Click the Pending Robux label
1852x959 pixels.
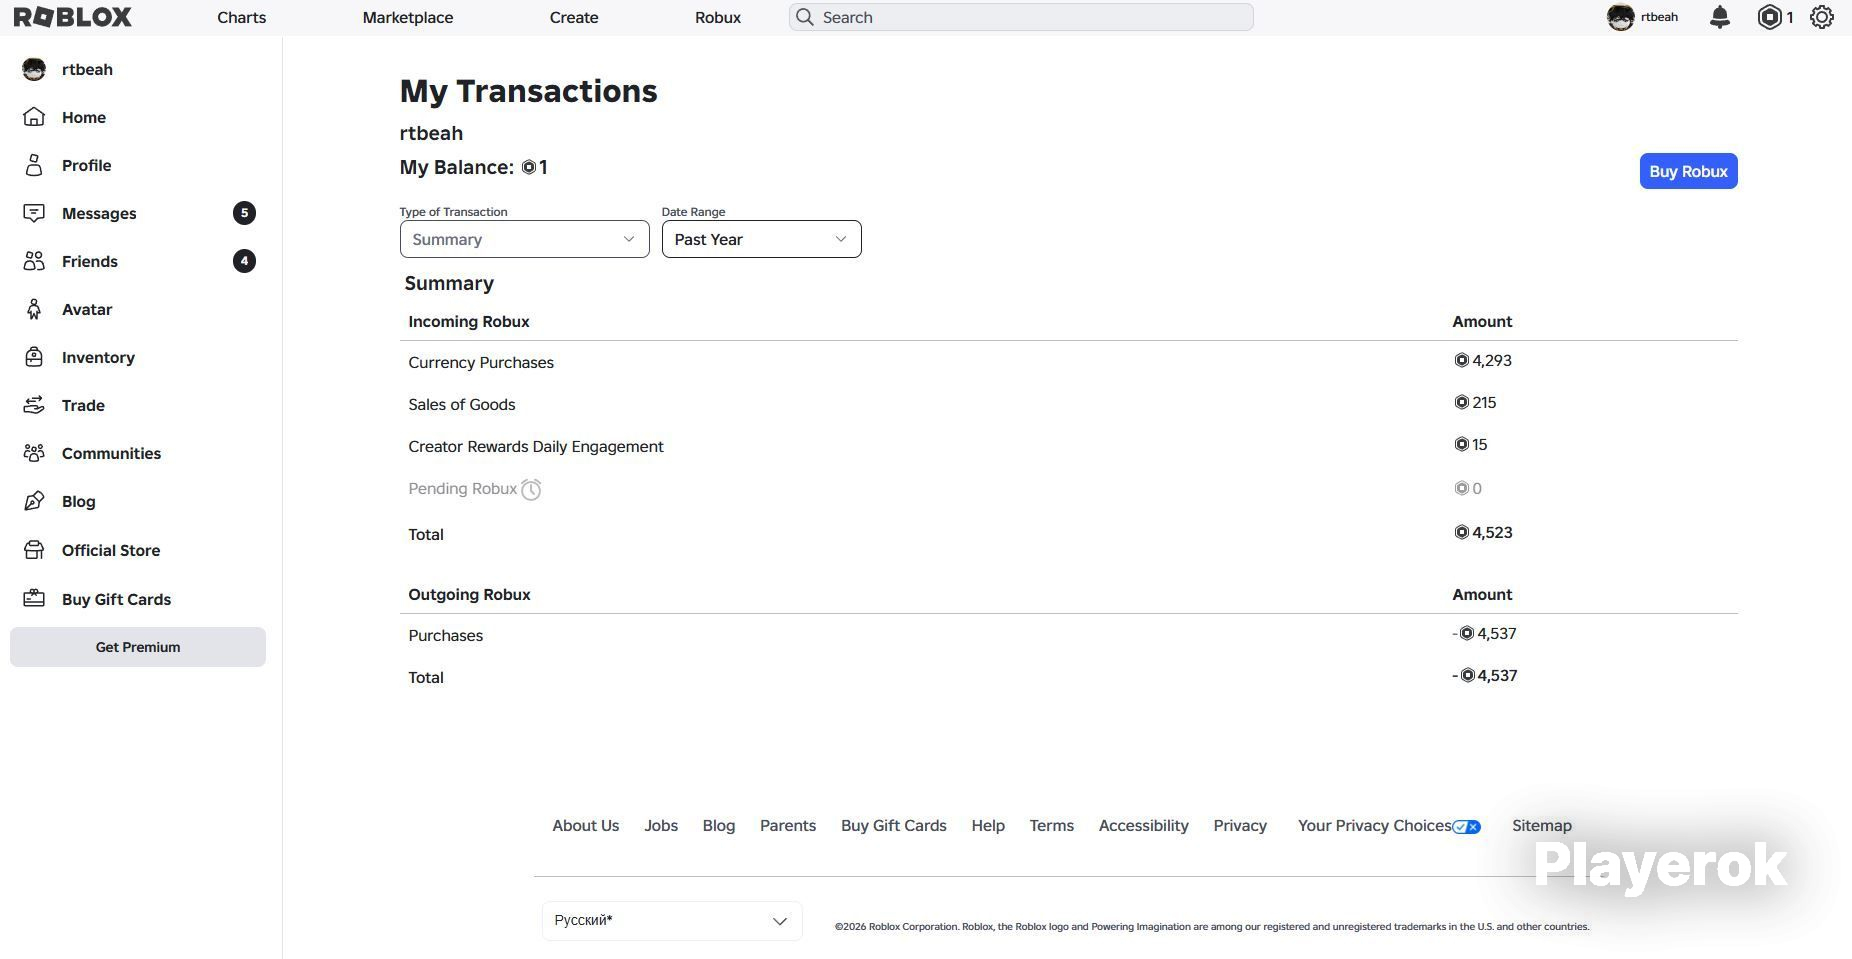(462, 489)
